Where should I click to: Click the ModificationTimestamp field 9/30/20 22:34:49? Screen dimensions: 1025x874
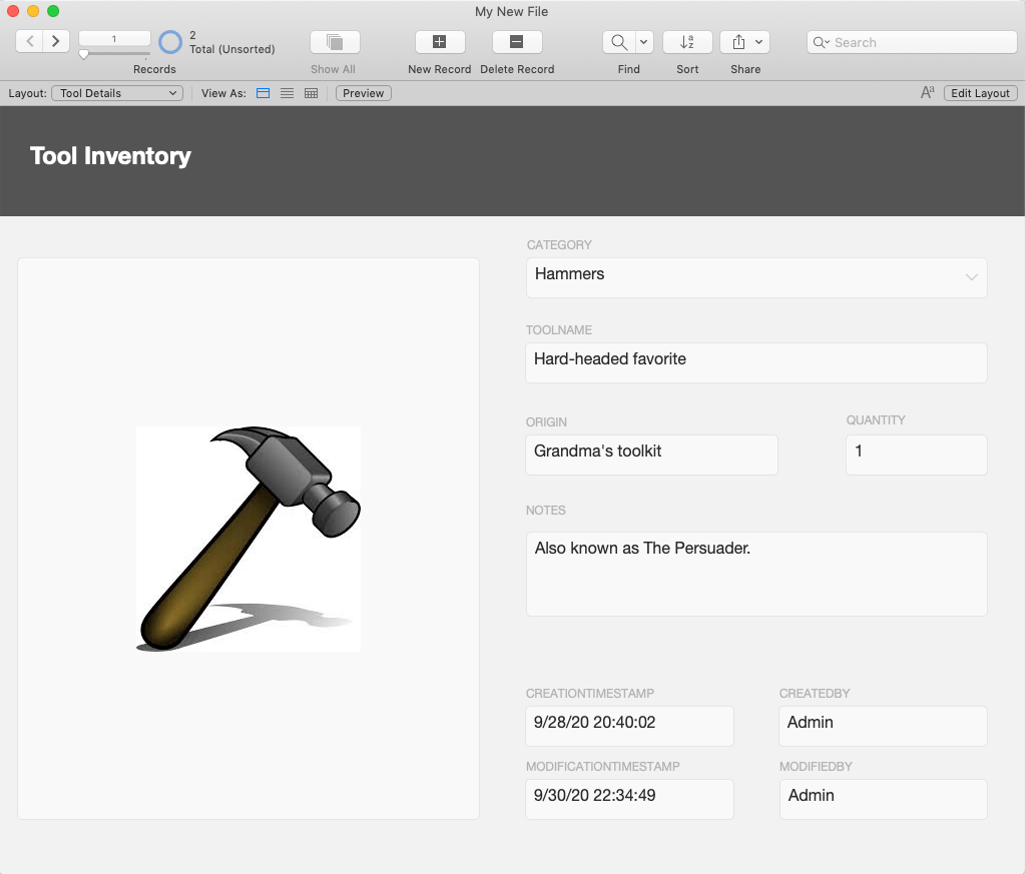(x=630, y=799)
